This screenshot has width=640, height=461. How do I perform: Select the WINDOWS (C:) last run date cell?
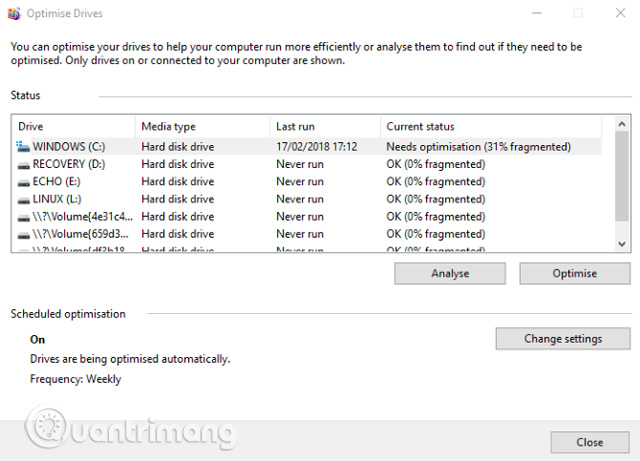pyautogui.click(x=317, y=147)
